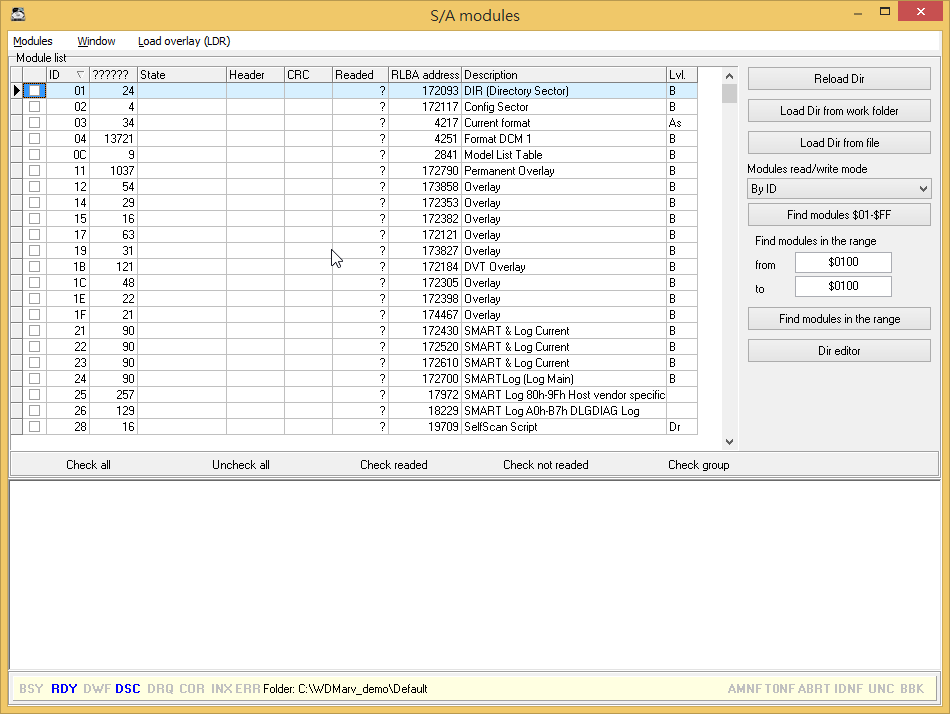Open the Load overlay (LDR) menu
This screenshot has width=950, height=714.
click(183, 41)
